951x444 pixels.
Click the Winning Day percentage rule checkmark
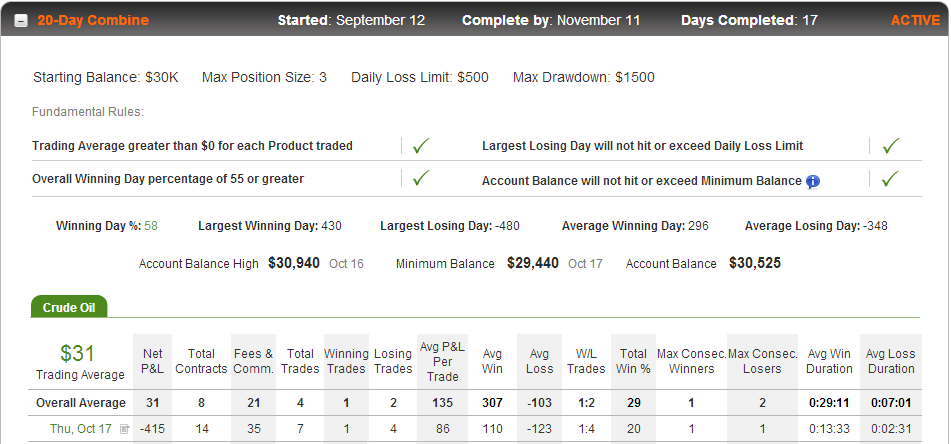tap(421, 178)
